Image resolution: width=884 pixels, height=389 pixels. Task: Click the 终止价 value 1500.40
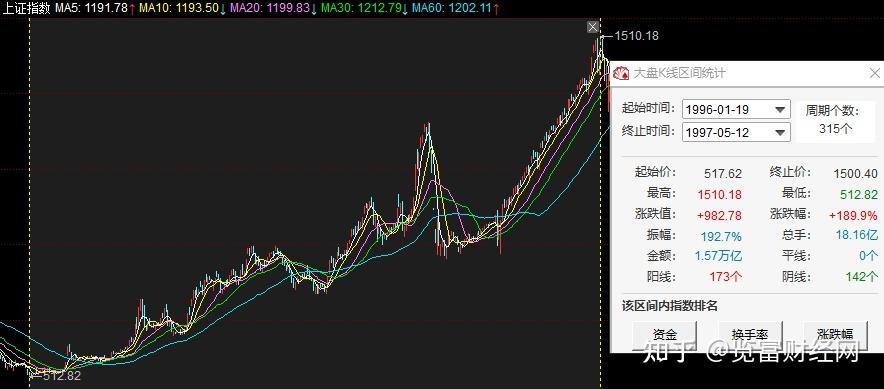855,174
